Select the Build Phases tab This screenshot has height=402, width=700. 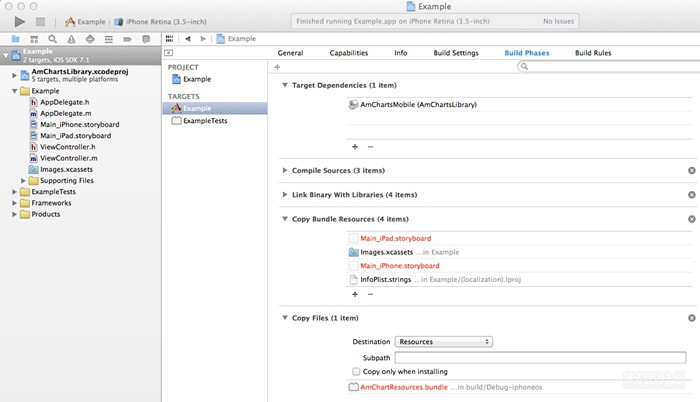point(527,53)
